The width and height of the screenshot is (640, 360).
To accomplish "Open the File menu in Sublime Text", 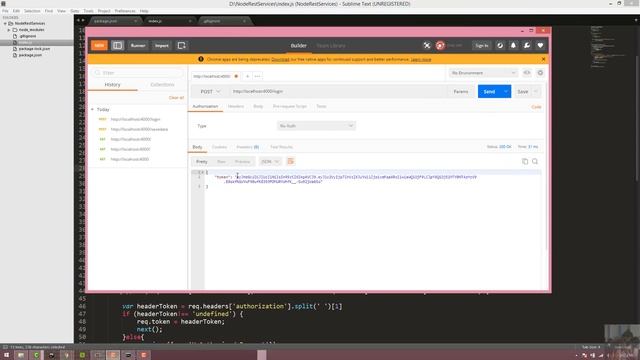I will tap(5, 11).
